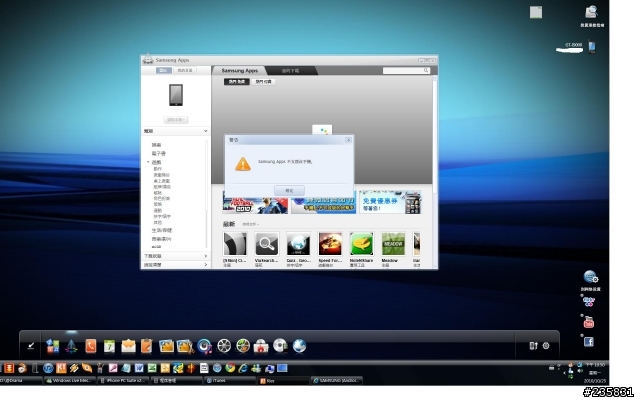Open the Meadow app thumbnail
The height and width of the screenshot is (400, 640).
(393, 244)
